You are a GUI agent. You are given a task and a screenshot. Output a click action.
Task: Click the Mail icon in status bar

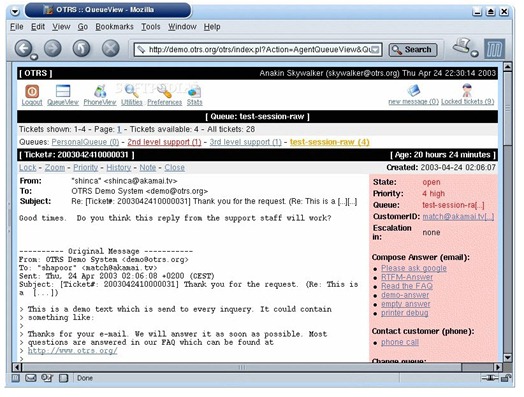(31, 378)
